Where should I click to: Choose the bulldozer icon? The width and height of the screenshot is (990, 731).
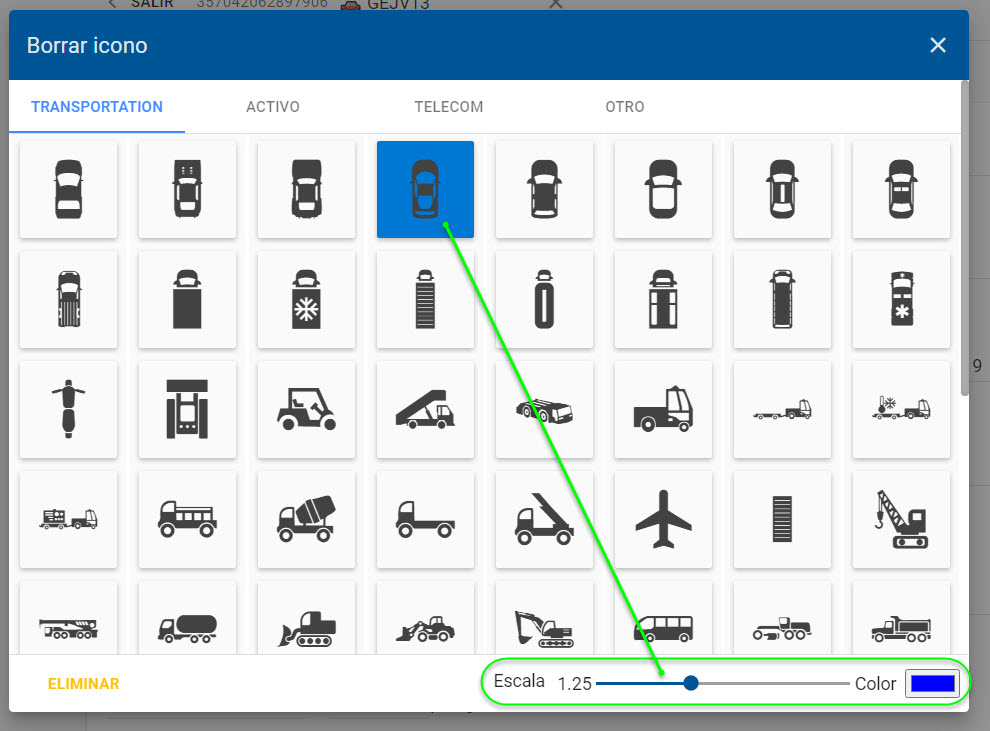tap(306, 627)
